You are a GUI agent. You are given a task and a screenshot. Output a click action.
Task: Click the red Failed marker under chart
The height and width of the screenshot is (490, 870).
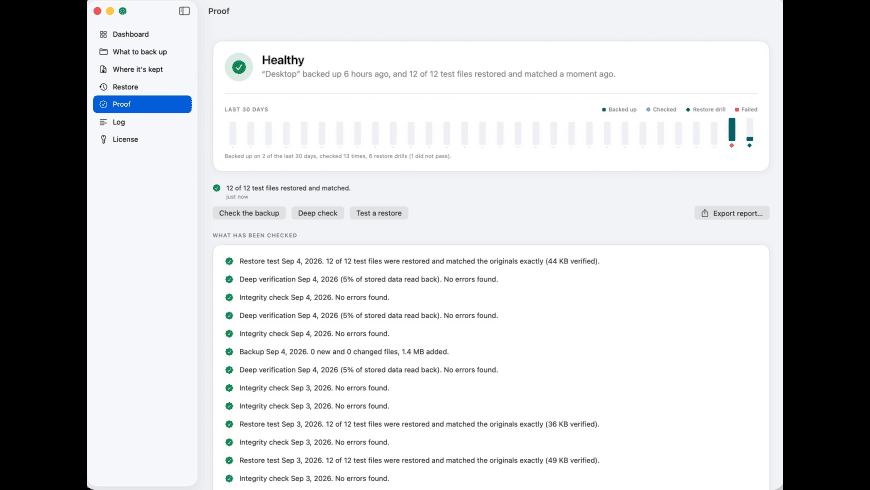point(732,145)
